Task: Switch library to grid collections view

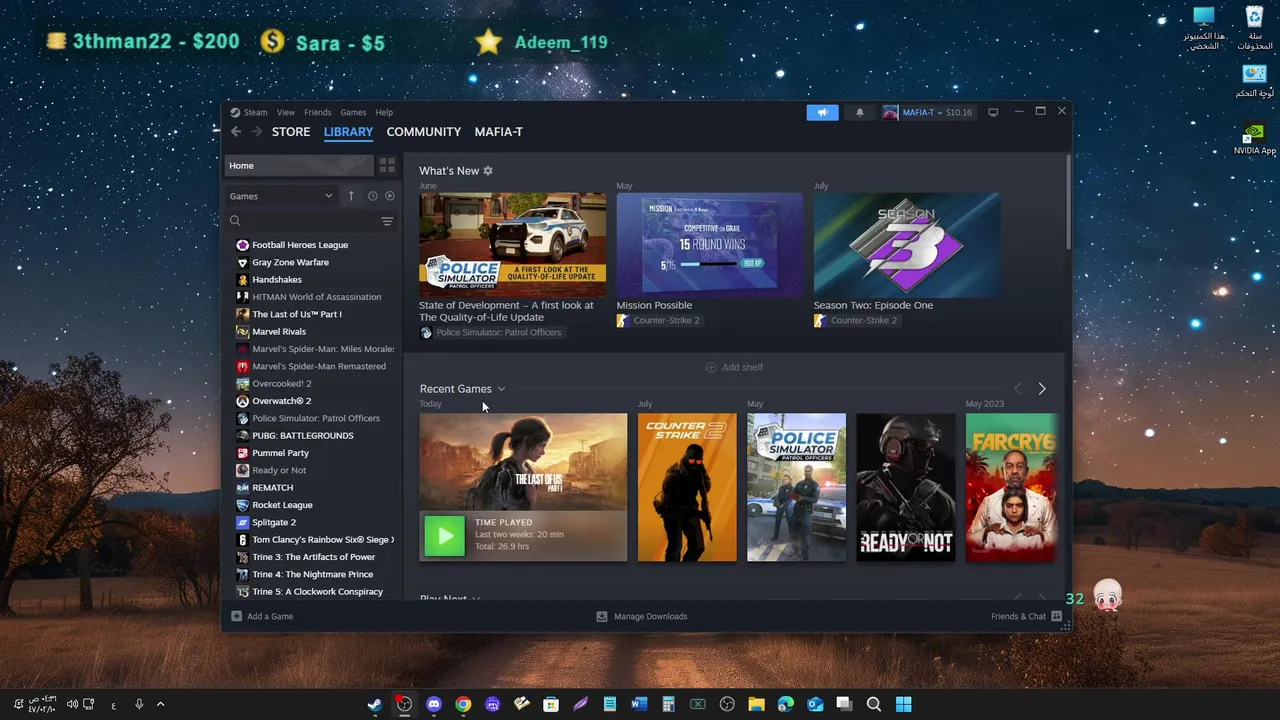Action: click(x=387, y=166)
